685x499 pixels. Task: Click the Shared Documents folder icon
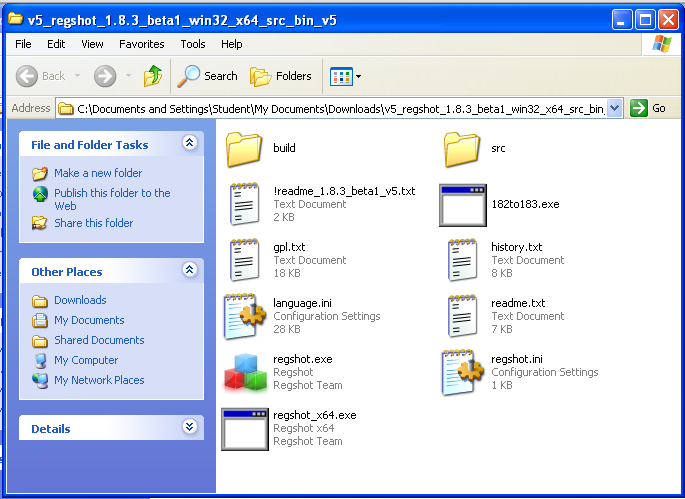40,341
